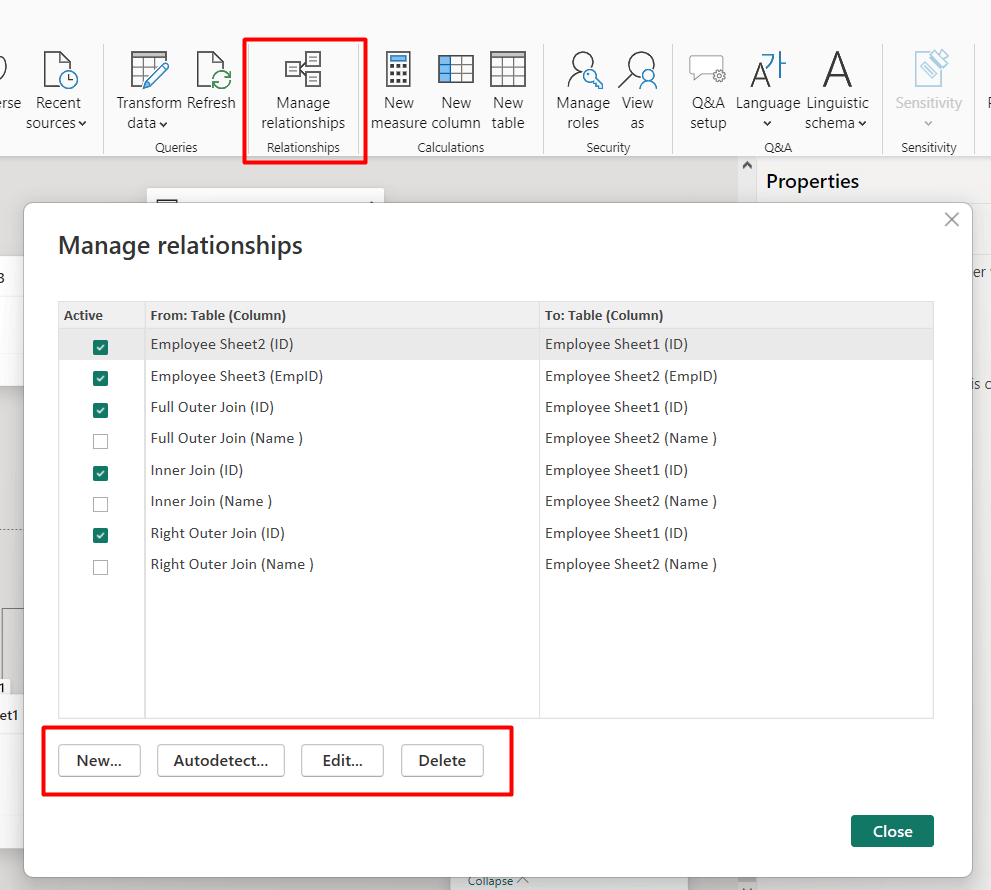Open Manage roles in the Security group
This screenshot has height=890, width=991.
[x=583, y=91]
